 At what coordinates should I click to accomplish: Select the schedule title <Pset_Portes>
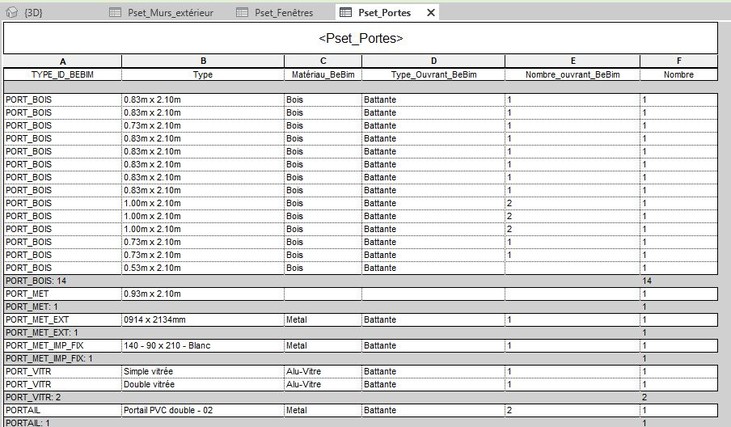pos(360,38)
